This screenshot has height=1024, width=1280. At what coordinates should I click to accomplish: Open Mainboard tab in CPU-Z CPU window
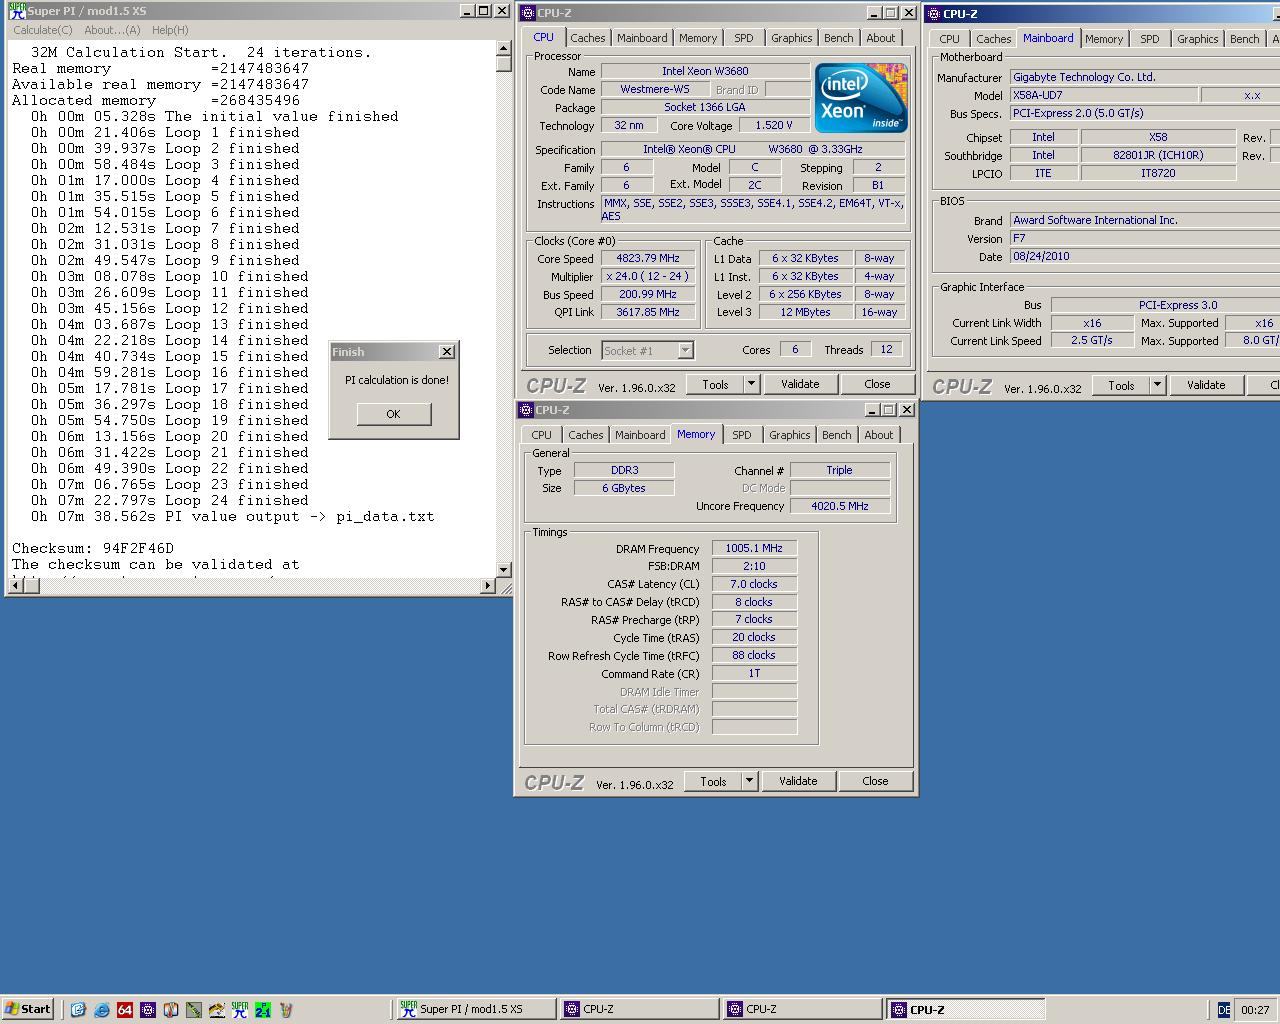(x=642, y=38)
